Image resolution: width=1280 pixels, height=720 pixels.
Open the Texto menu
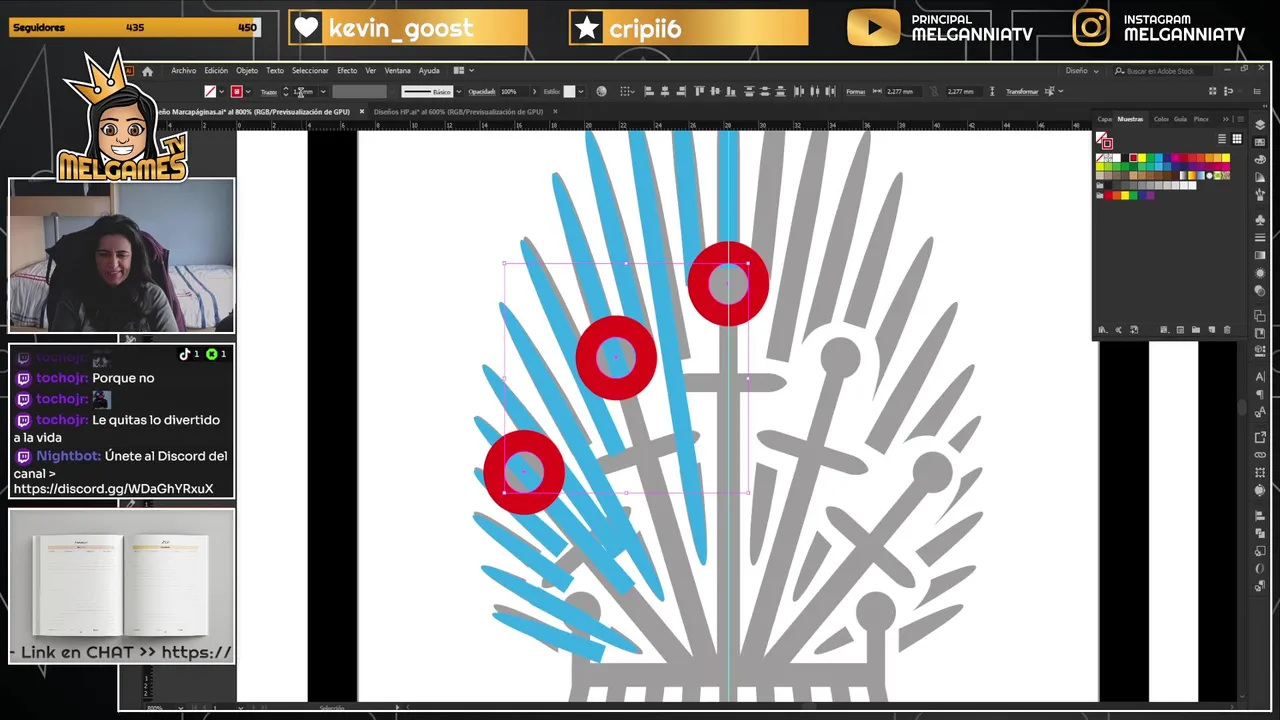coord(275,71)
